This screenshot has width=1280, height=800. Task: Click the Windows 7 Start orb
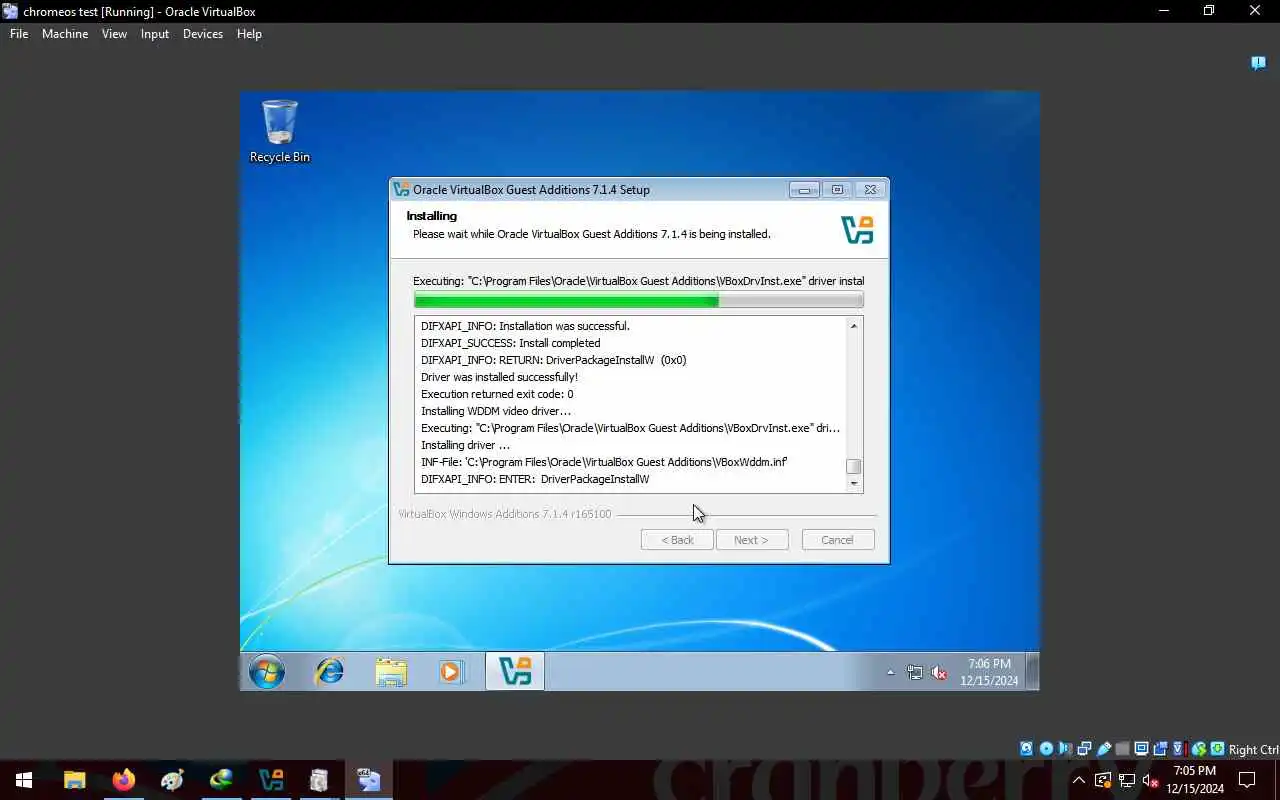tap(267, 672)
